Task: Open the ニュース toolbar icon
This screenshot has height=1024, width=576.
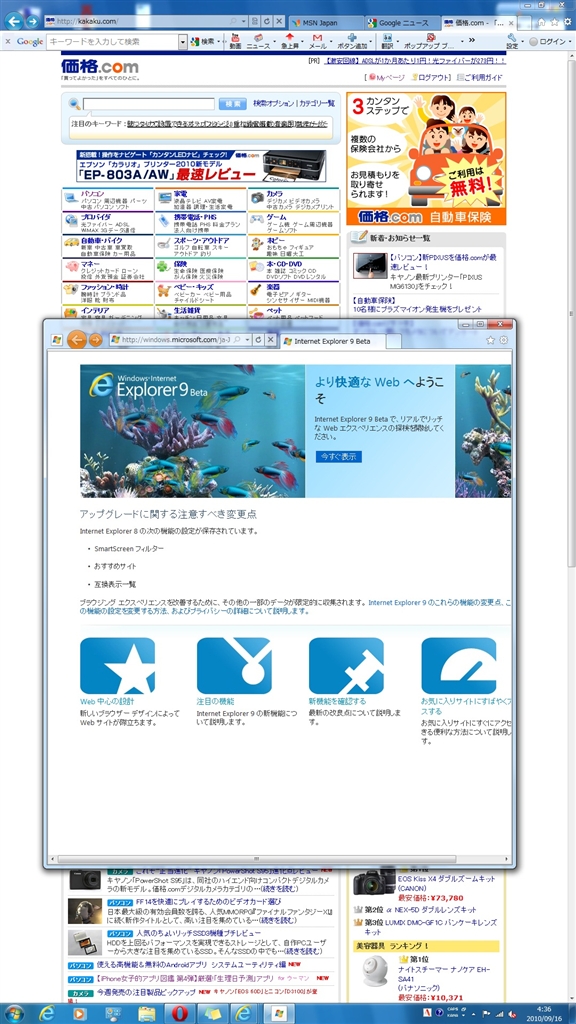Action: click(x=258, y=41)
